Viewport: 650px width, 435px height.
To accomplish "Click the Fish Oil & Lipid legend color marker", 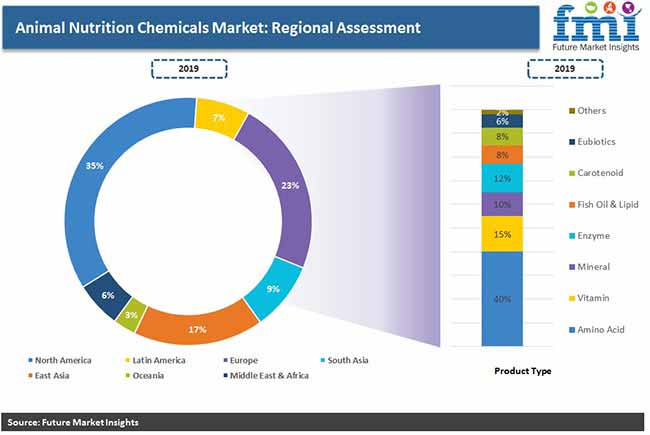I will coord(572,205).
